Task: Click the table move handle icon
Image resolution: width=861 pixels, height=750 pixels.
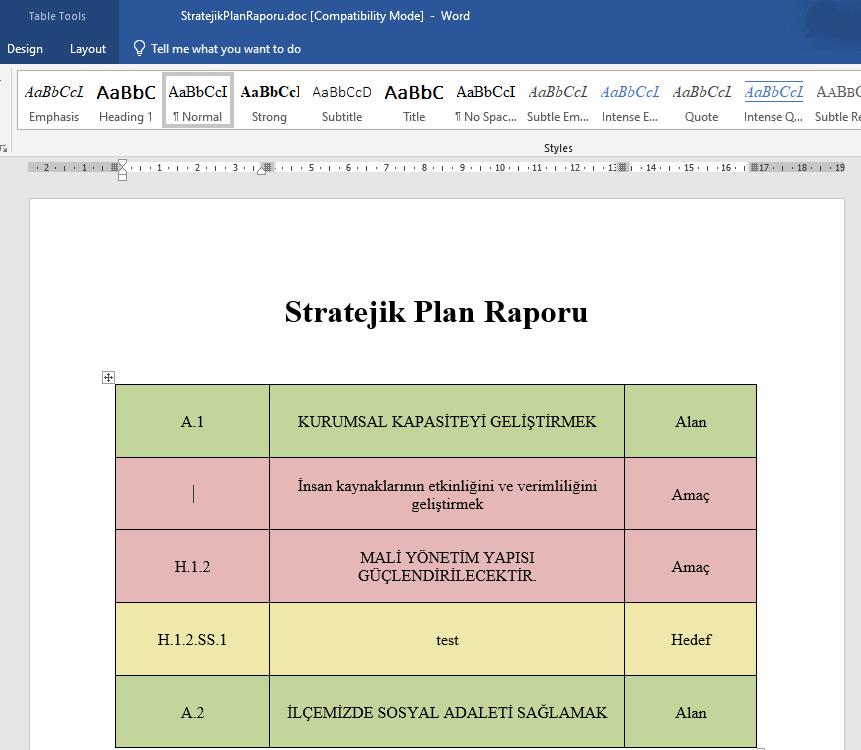Action: [108, 377]
